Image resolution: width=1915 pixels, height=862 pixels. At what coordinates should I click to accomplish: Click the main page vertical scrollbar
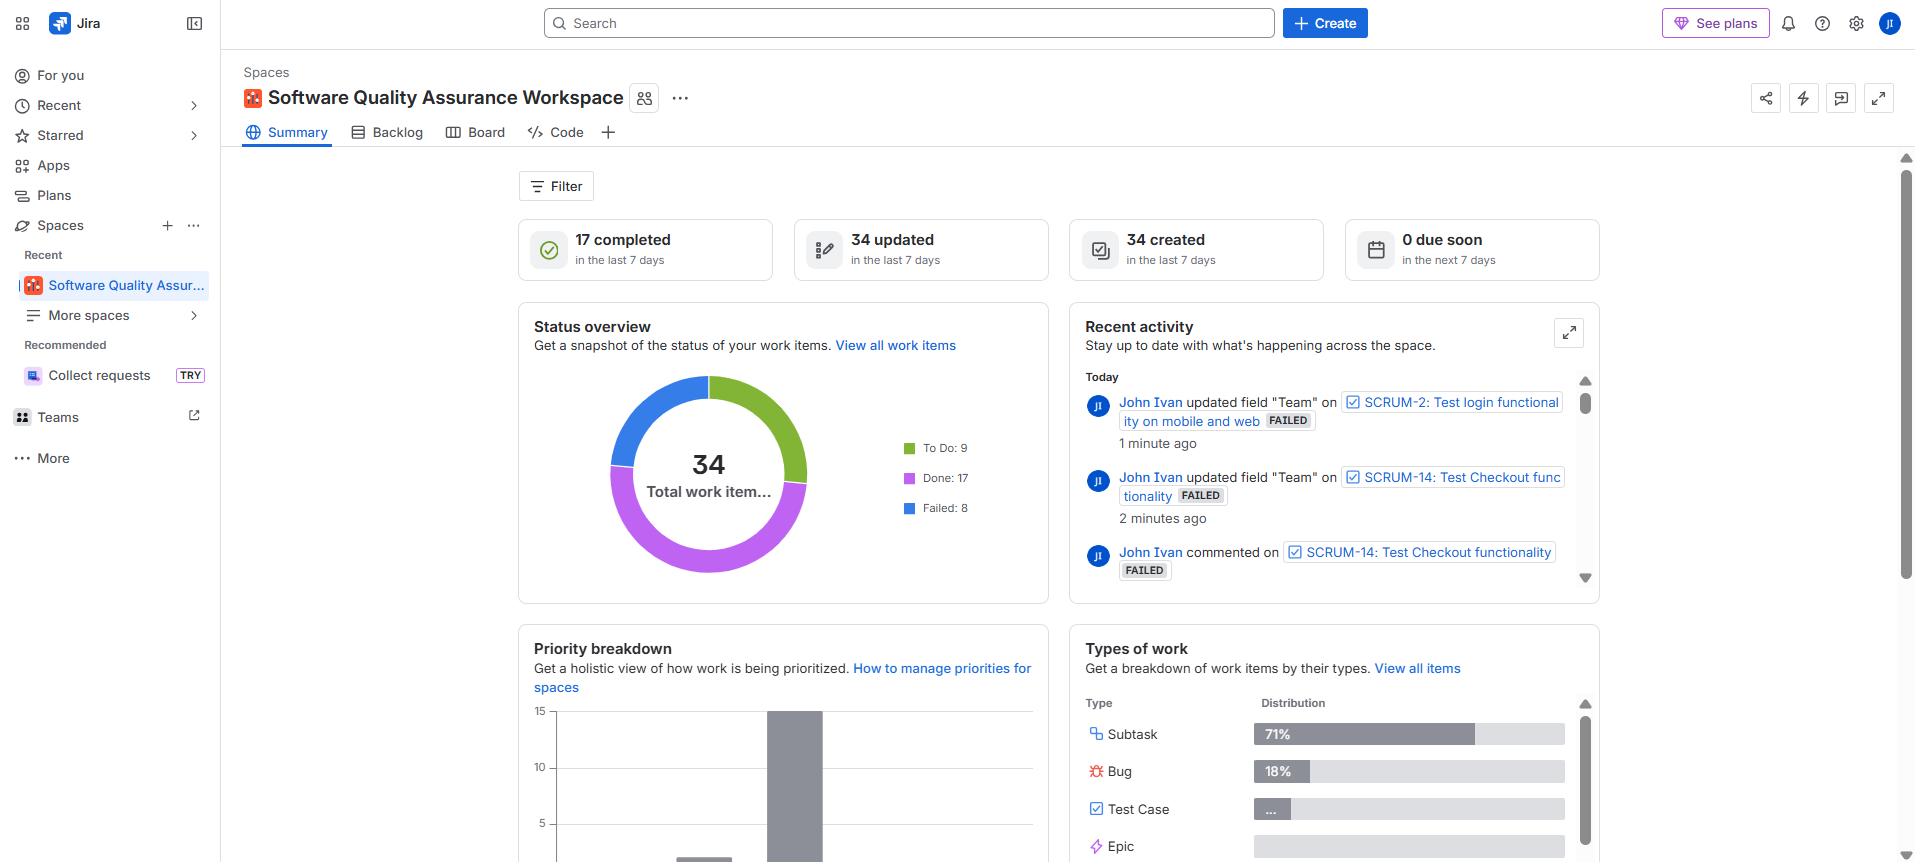pyautogui.click(x=1906, y=374)
